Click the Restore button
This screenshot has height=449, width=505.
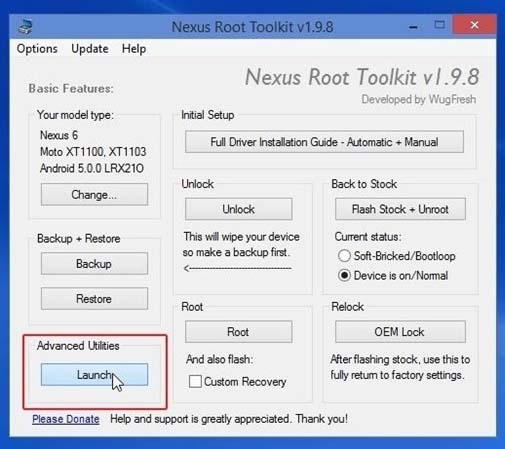[x=94, y=299]
